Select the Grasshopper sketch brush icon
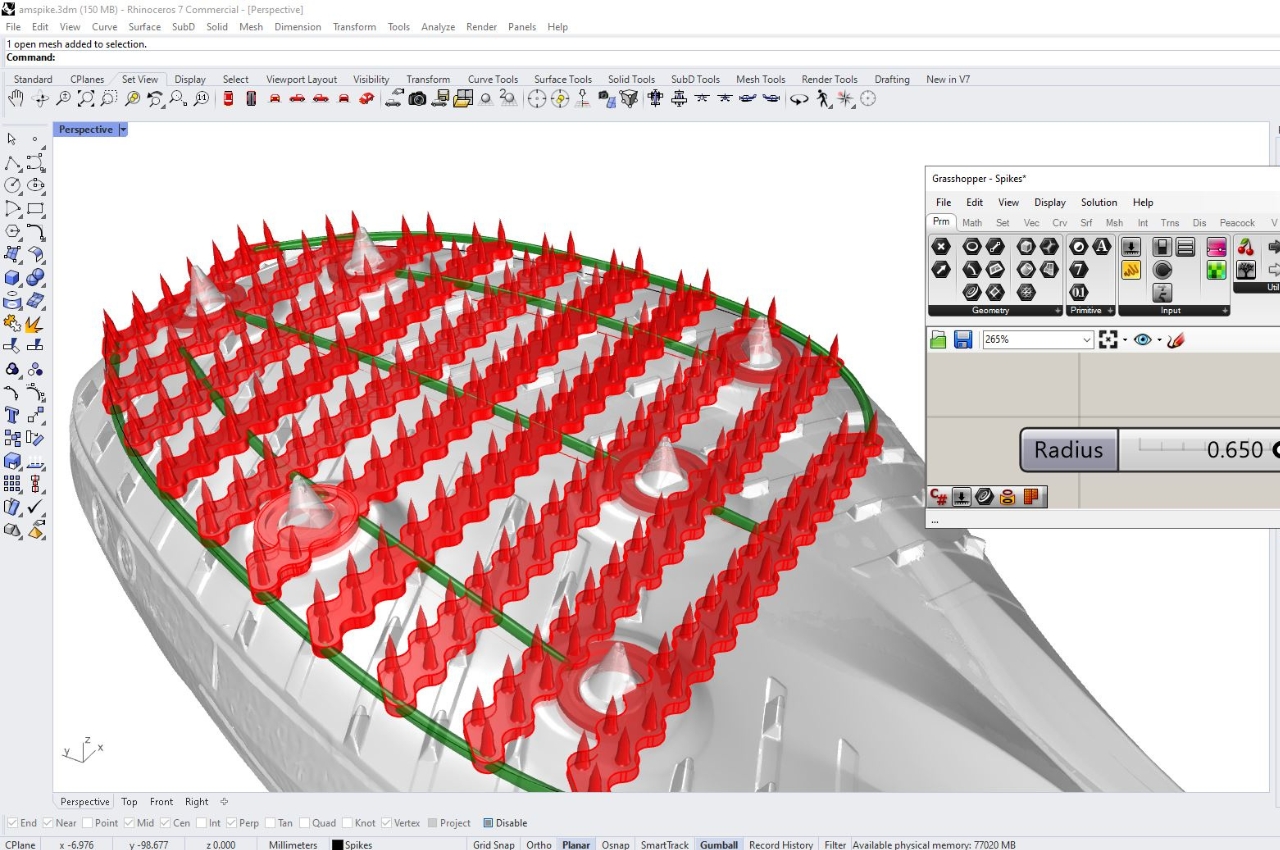Screen dimensions: 1280x850 coord(1175,340)
